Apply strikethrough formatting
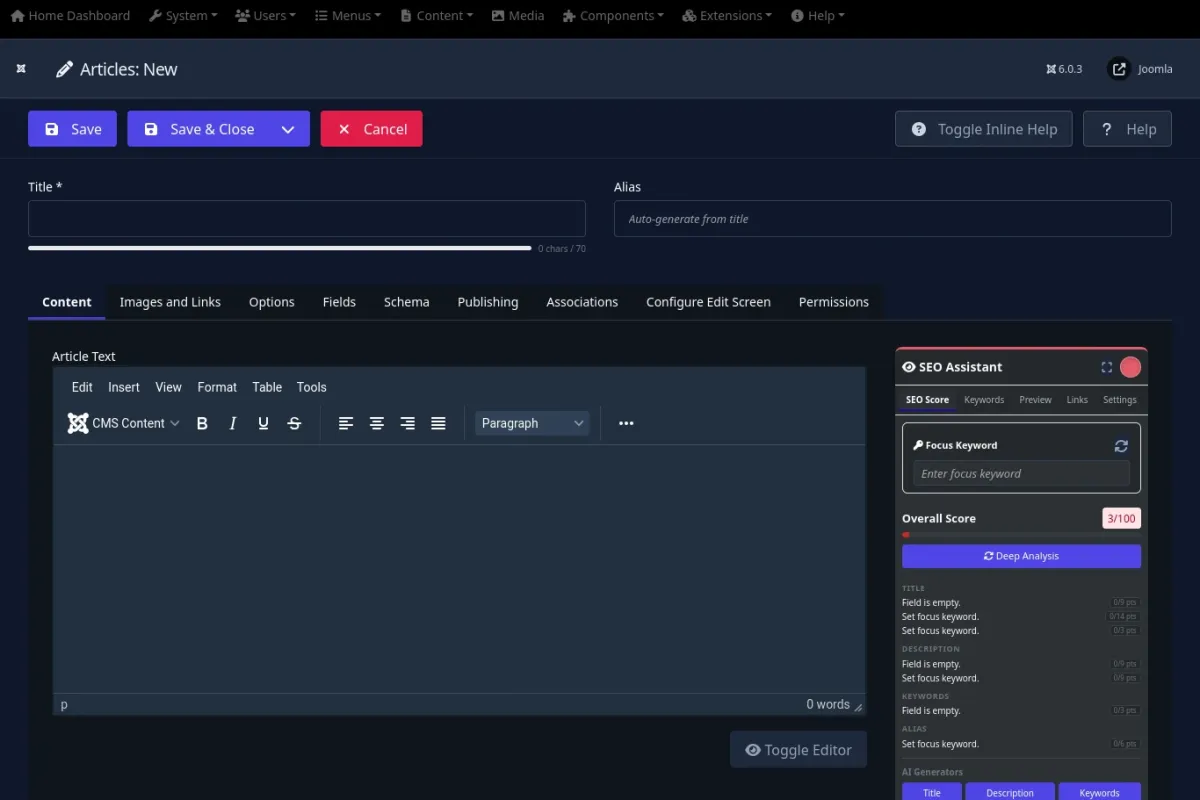 (x=294, y=423)
